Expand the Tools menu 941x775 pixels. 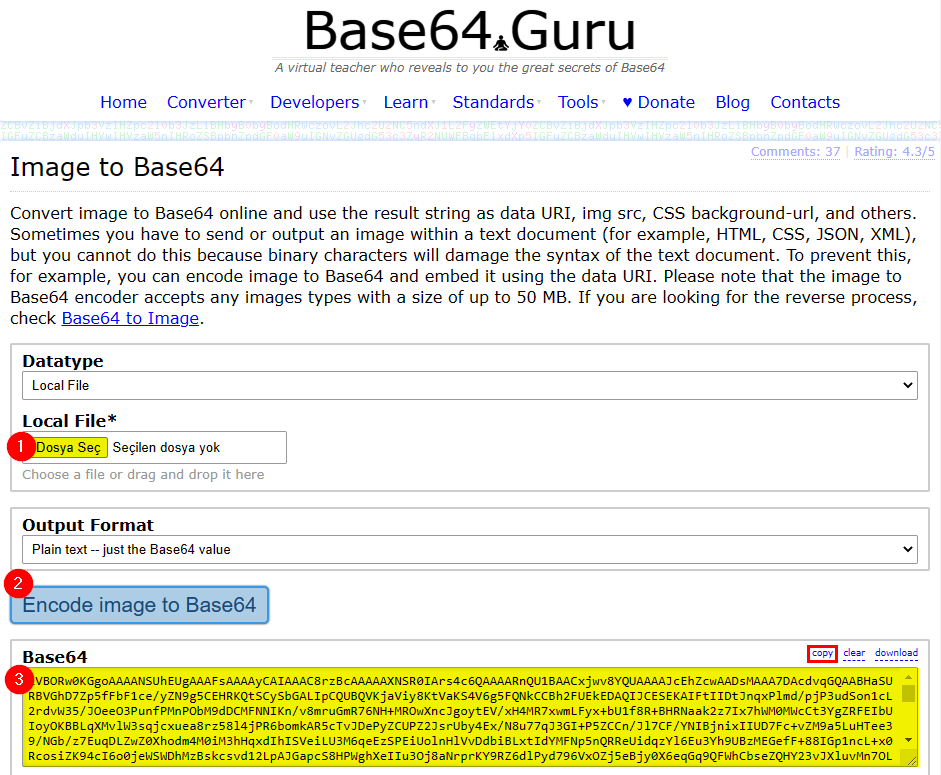pos(581,102)
